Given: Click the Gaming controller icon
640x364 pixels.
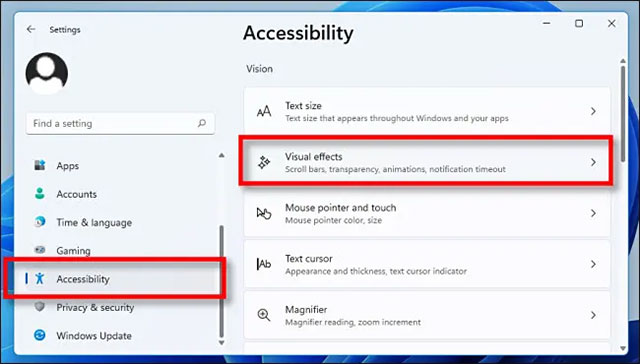Looking at the screenshot, I should pos(40,250).
